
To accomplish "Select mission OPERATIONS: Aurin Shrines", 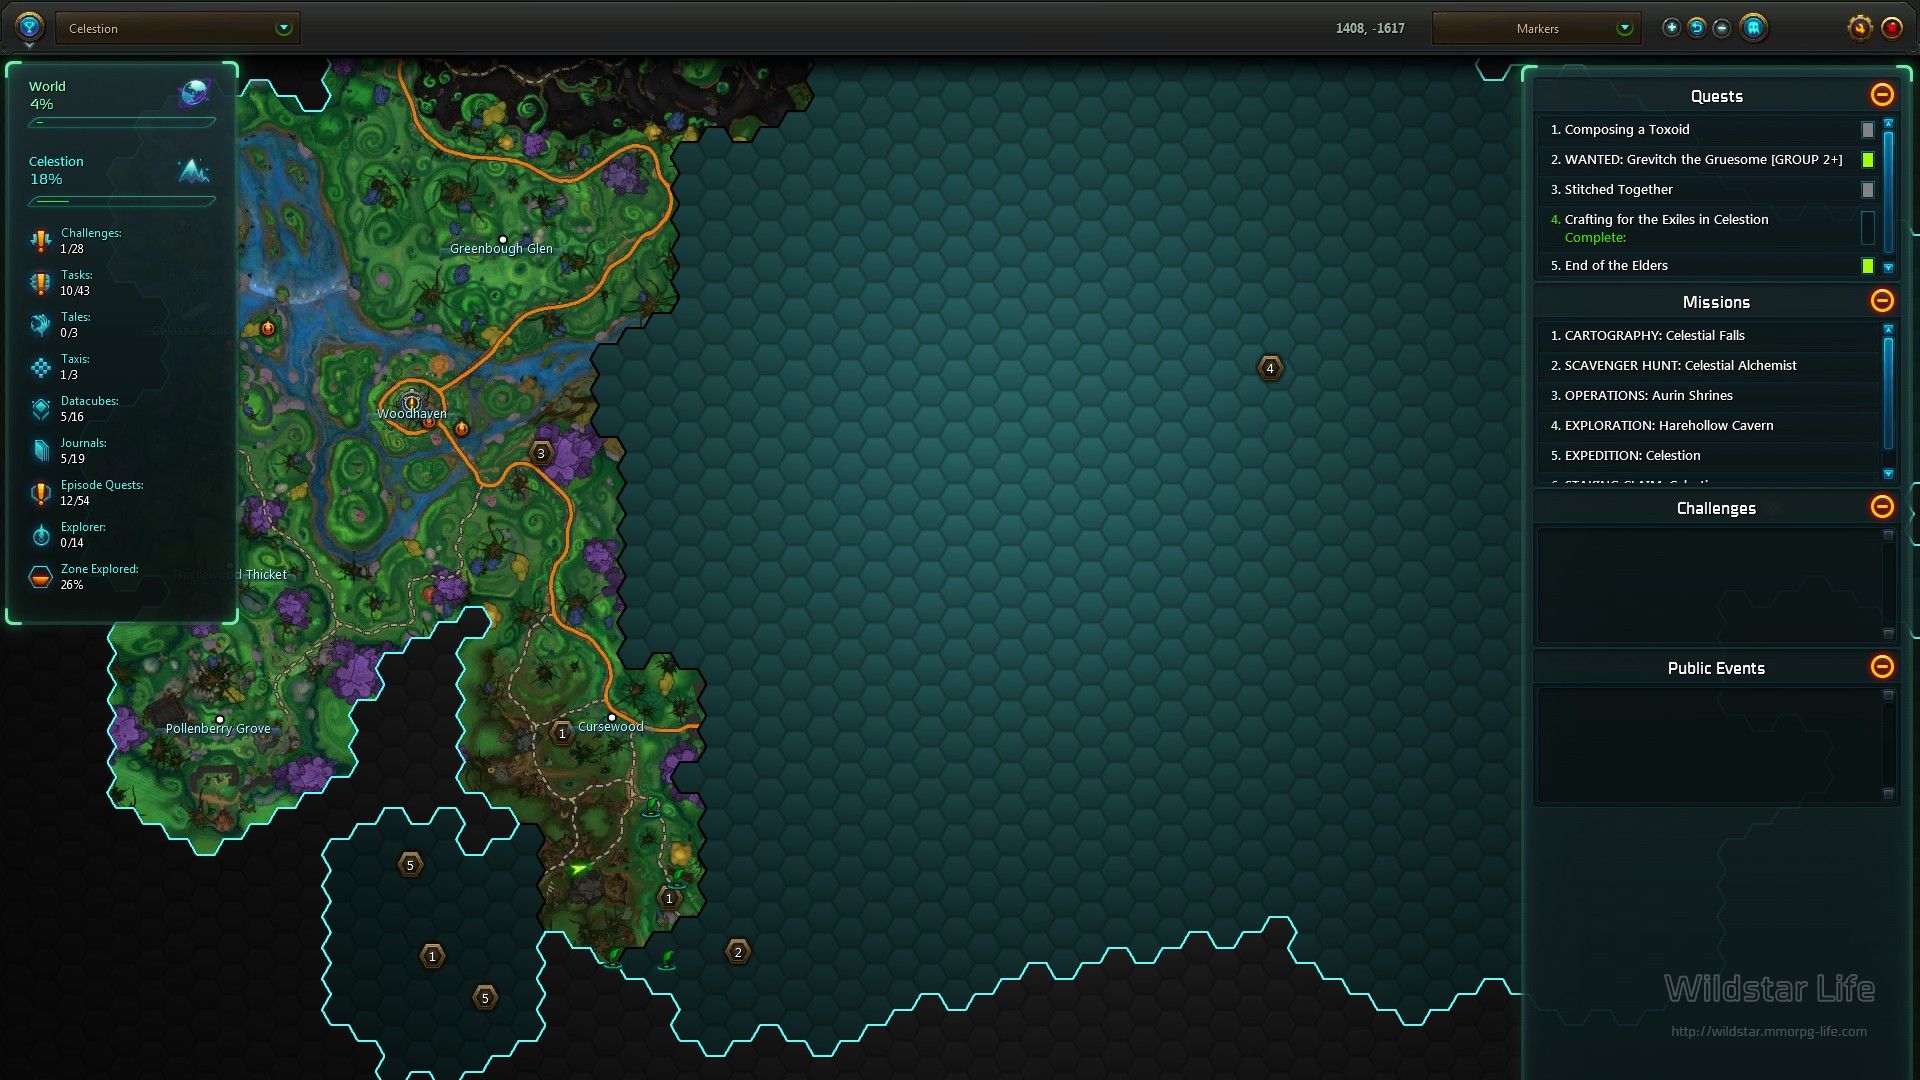I will (x=1708, y=396).
